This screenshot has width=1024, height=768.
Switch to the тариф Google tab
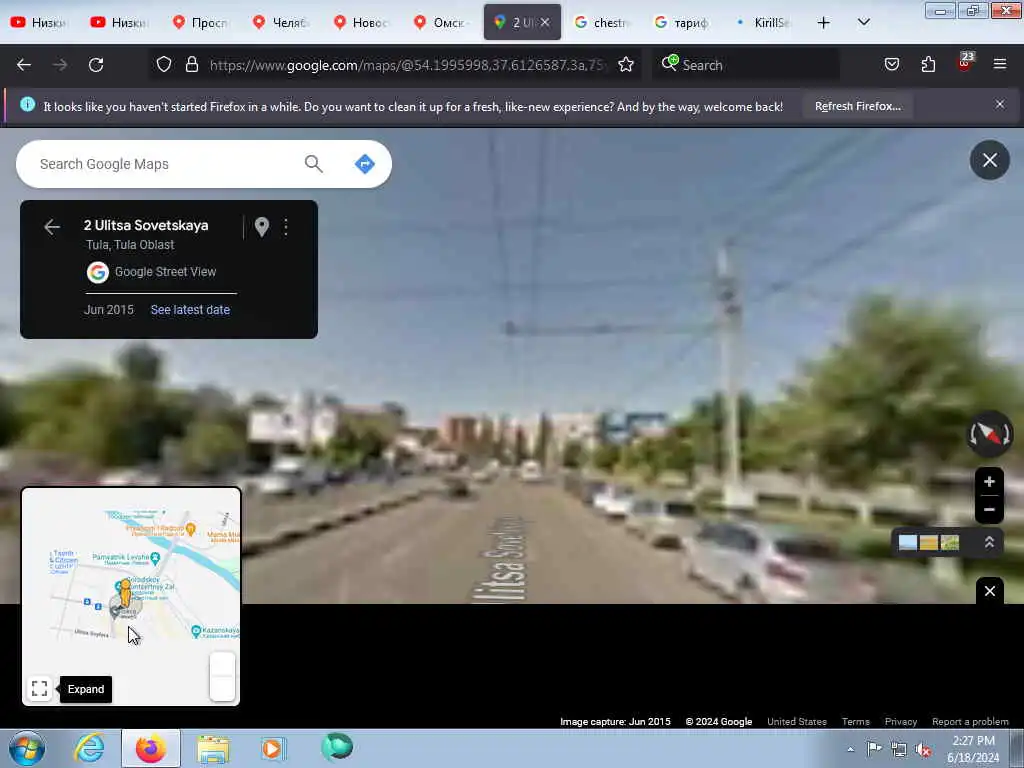[683, 22]
